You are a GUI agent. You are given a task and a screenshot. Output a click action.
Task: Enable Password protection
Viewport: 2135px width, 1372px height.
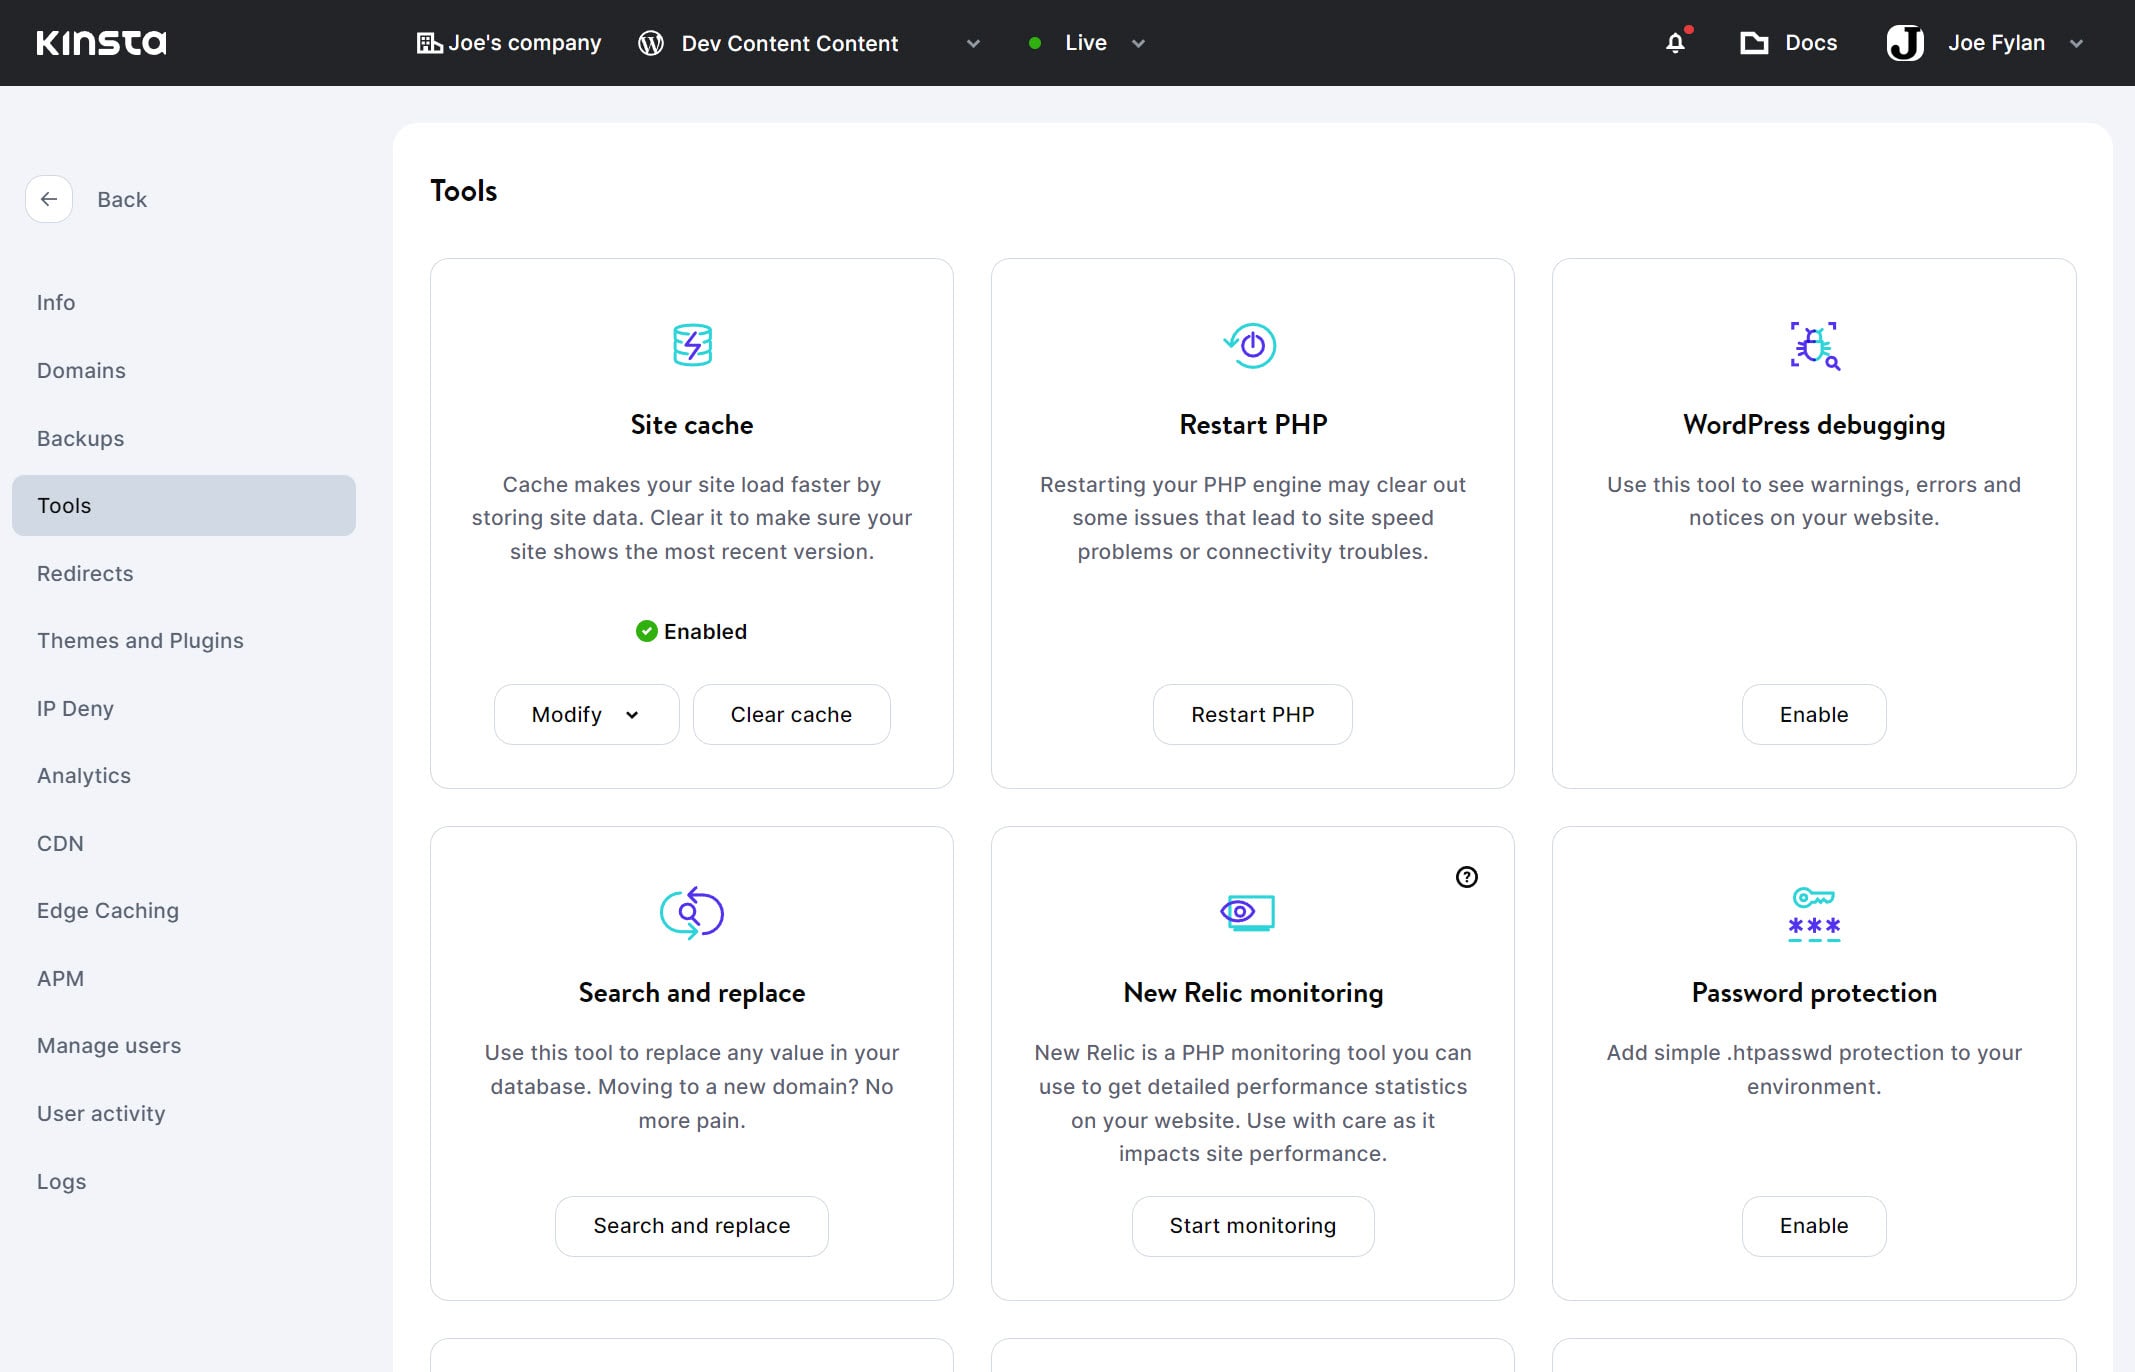1813,1225
